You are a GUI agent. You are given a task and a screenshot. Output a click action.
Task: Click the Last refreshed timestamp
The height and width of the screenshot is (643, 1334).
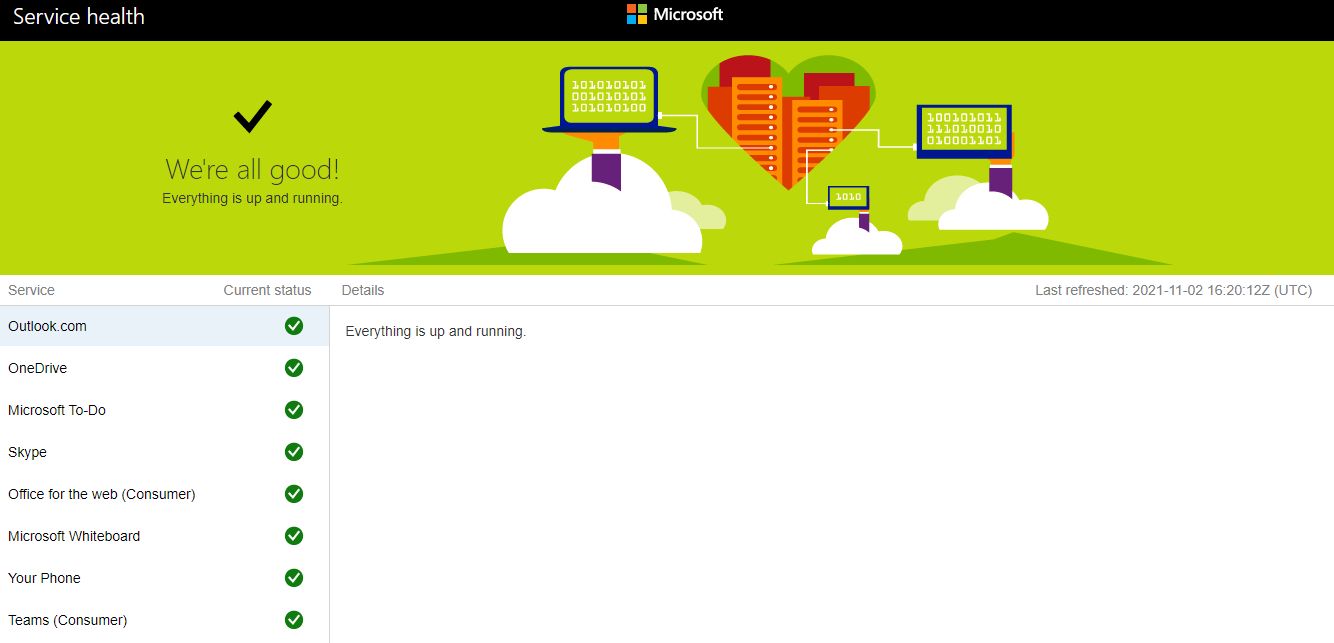1173,290
